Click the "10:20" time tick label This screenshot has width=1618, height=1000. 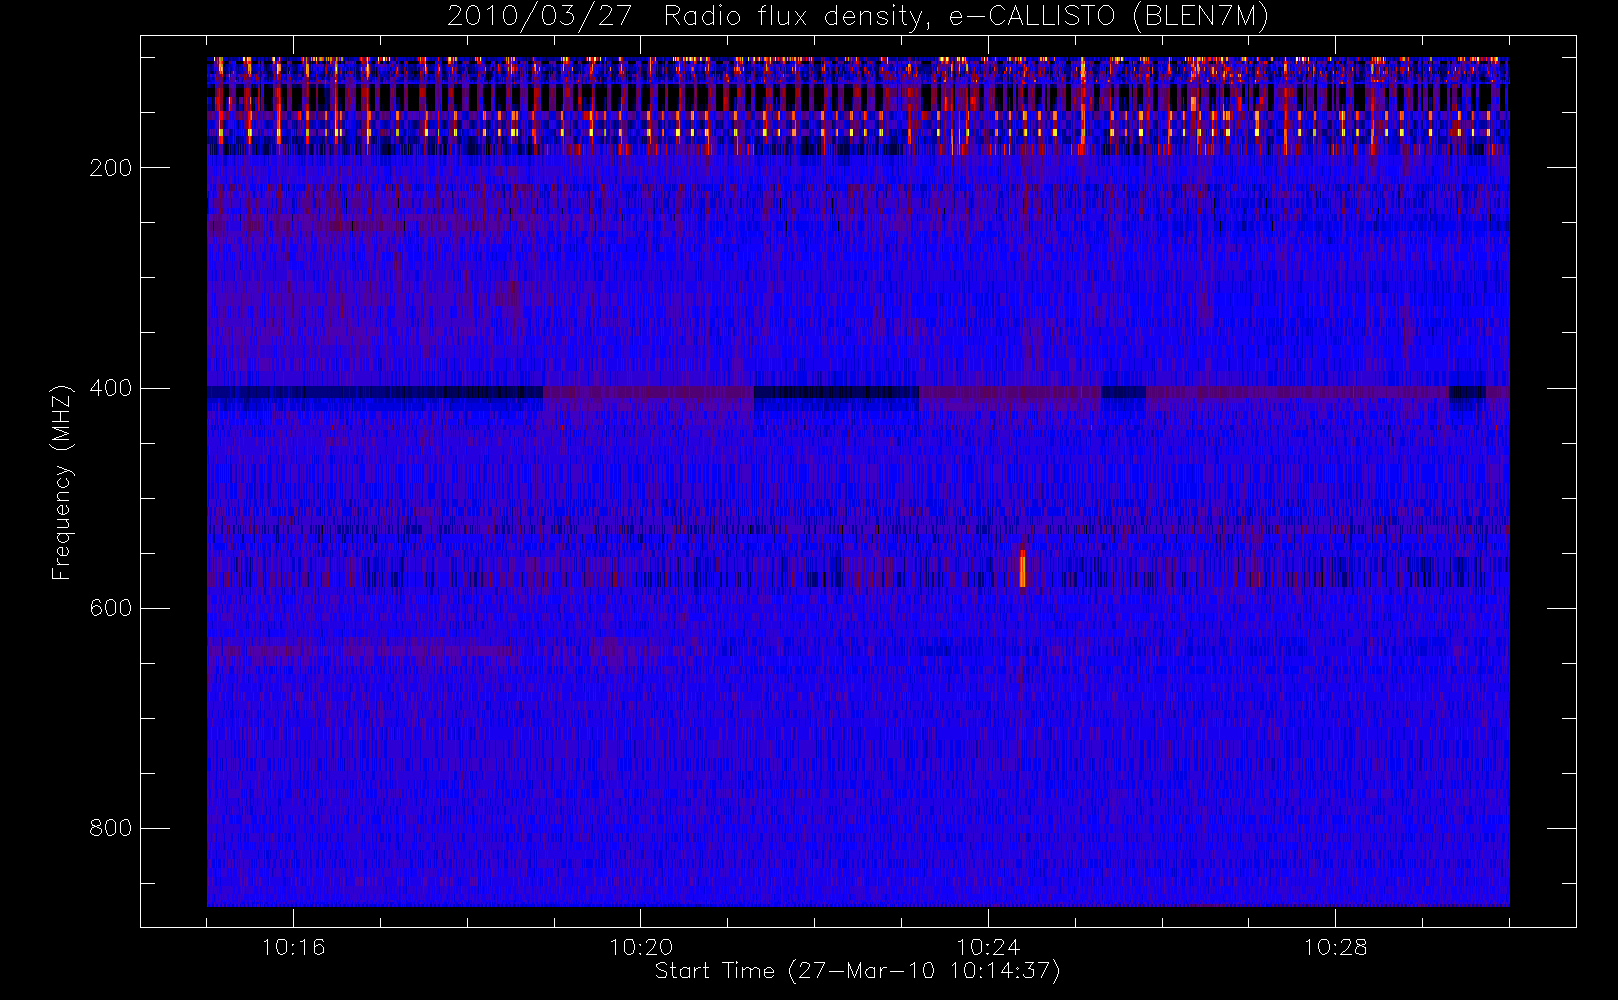(x=640, y=947)
